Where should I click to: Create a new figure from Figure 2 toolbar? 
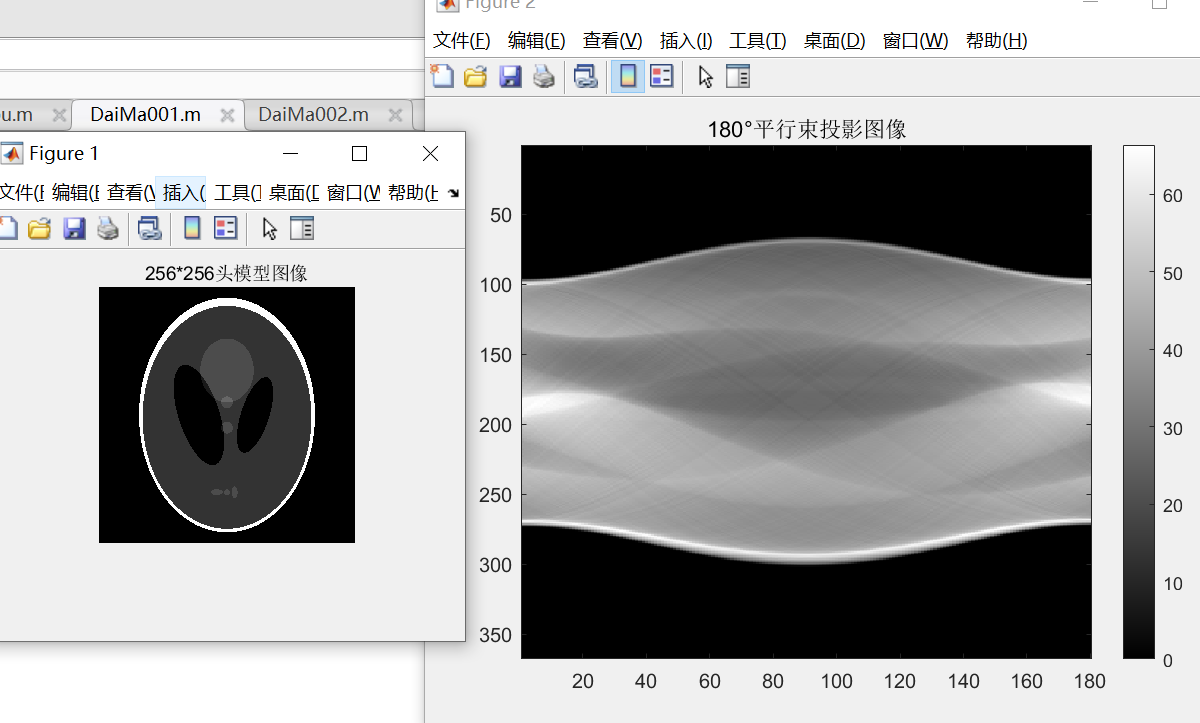pos(442,76)
